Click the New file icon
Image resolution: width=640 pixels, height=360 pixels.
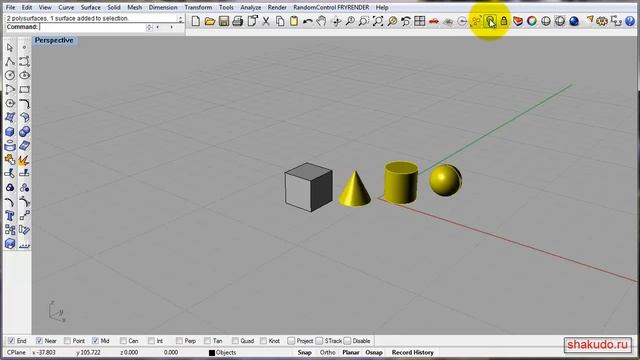(x=196, y=21)
